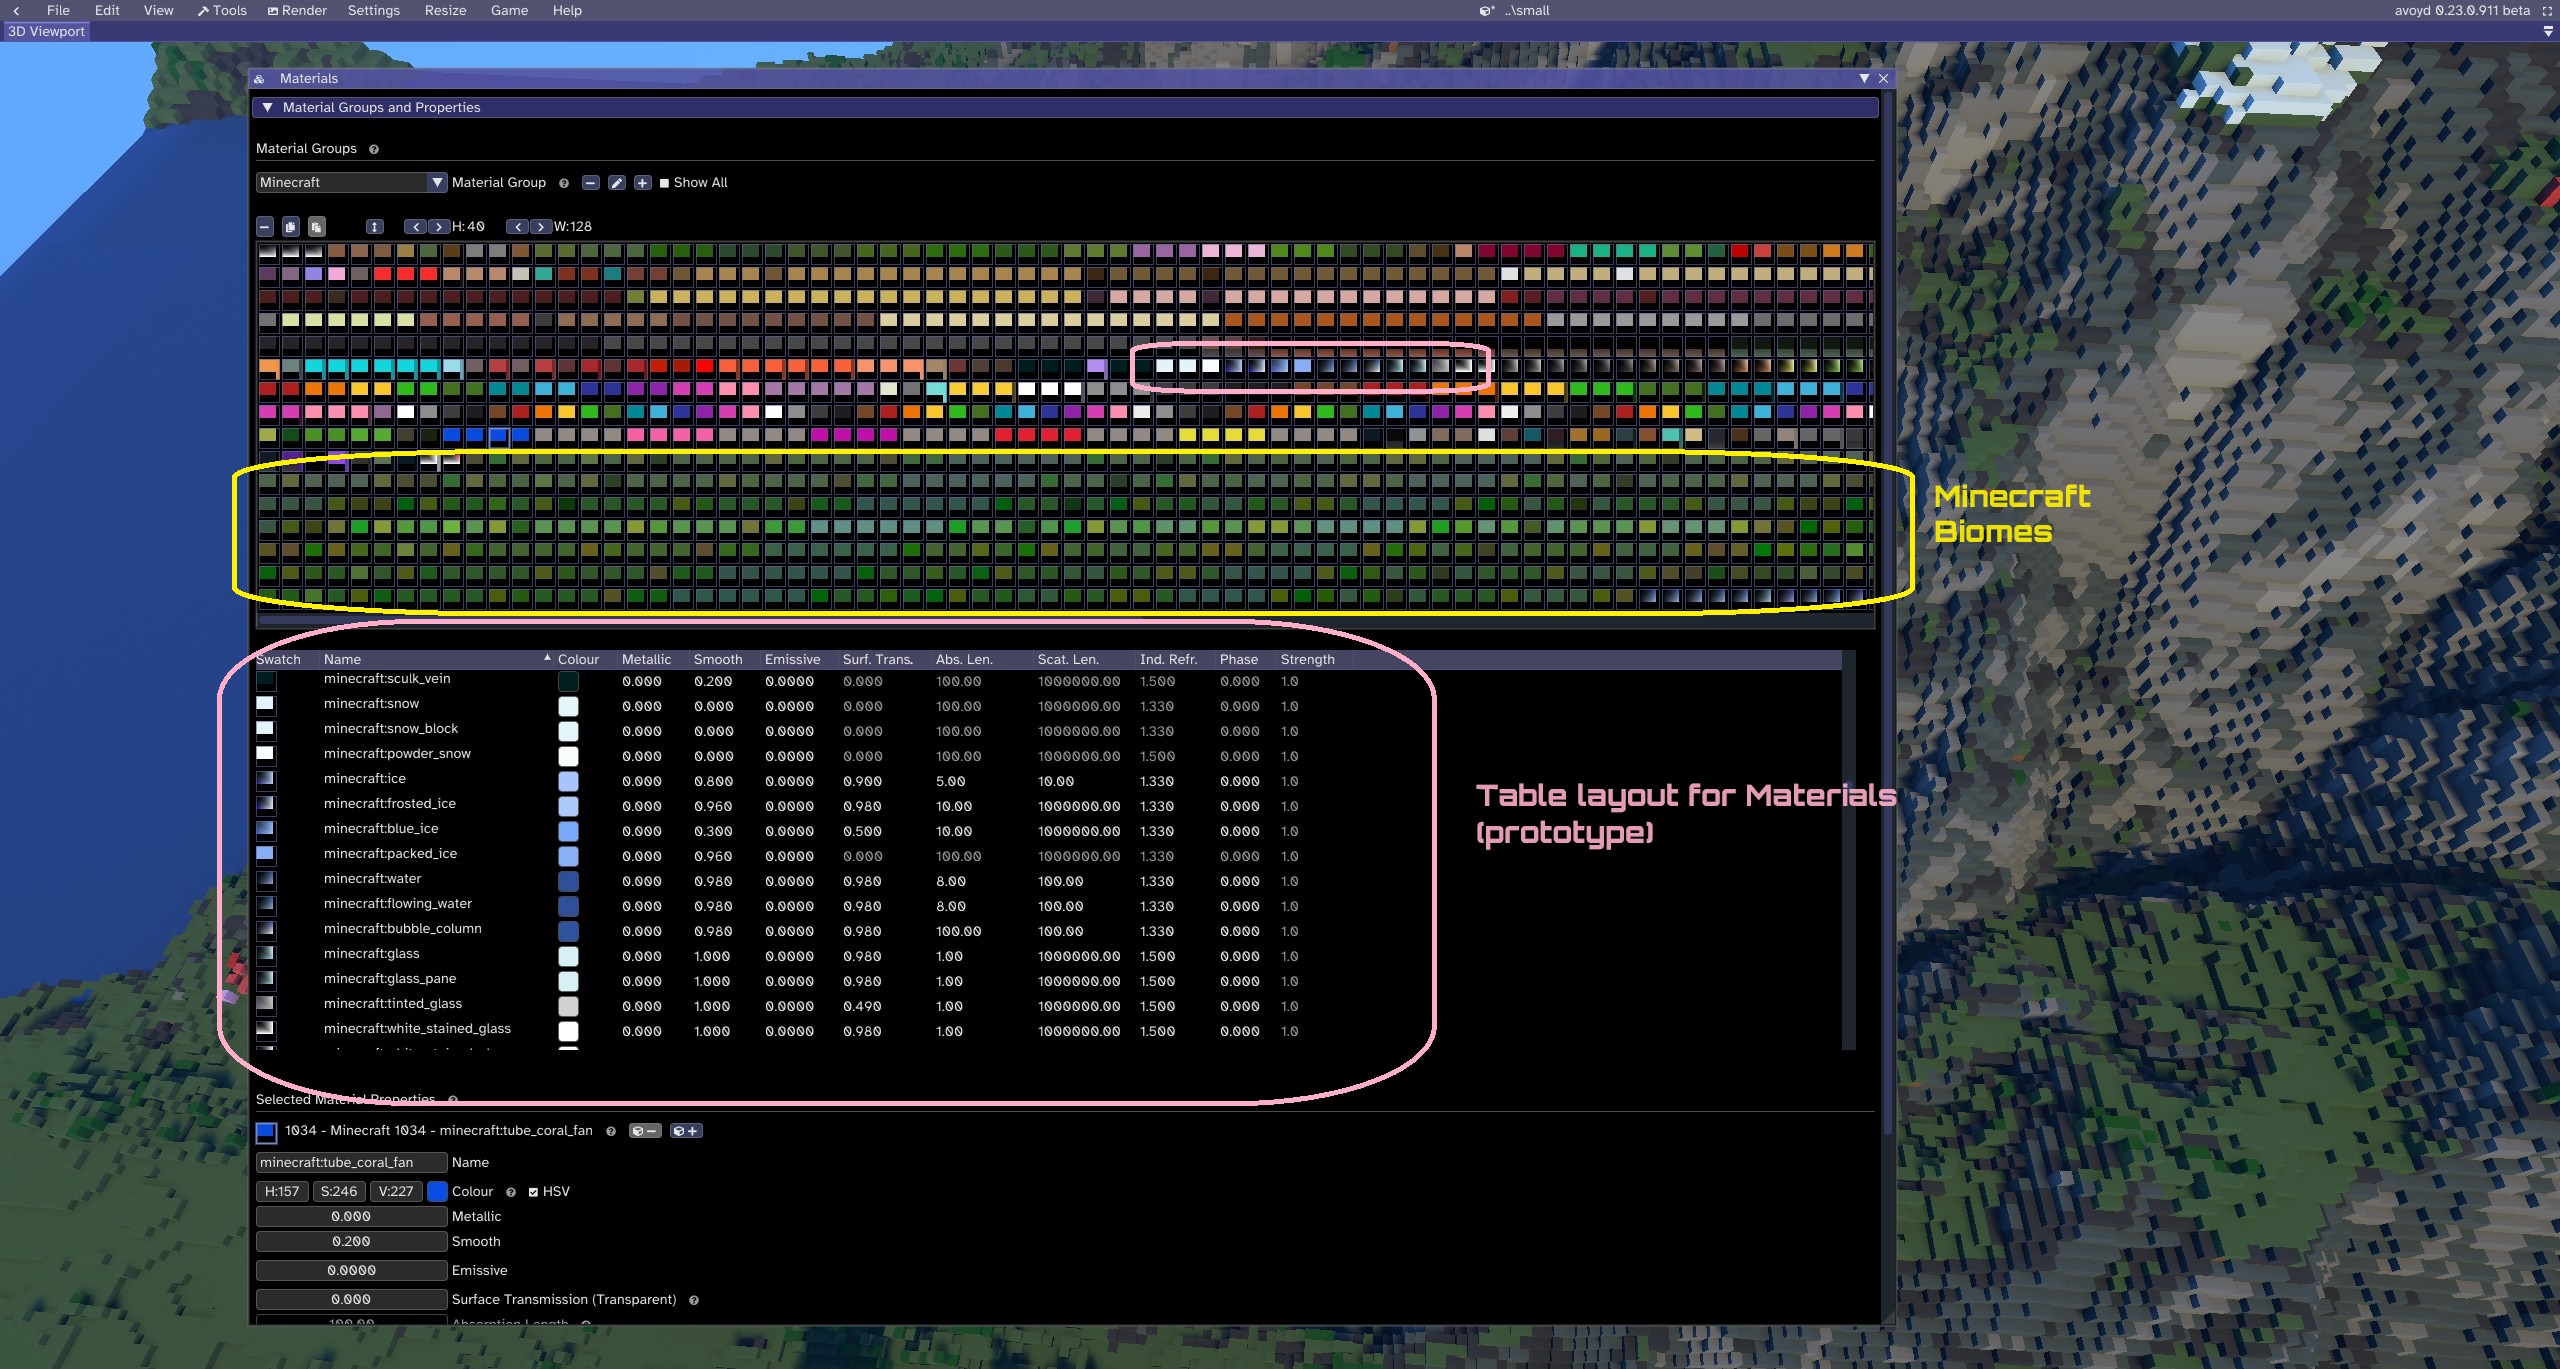
Task: Click add material cube plus icon
Action: 686,1131
